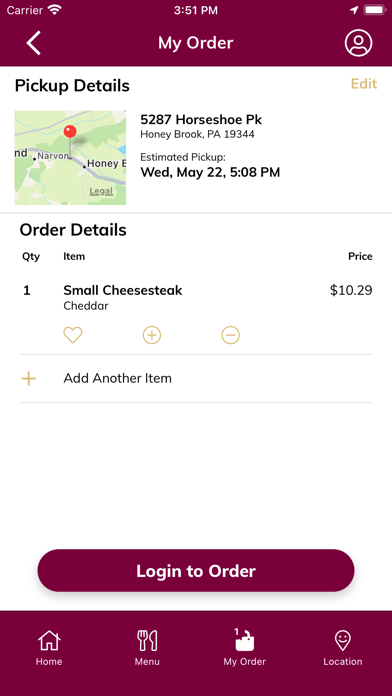Screen dimensions: 392x696
Task: Open the pickup location map thumbnail
Action: (70, 158)
